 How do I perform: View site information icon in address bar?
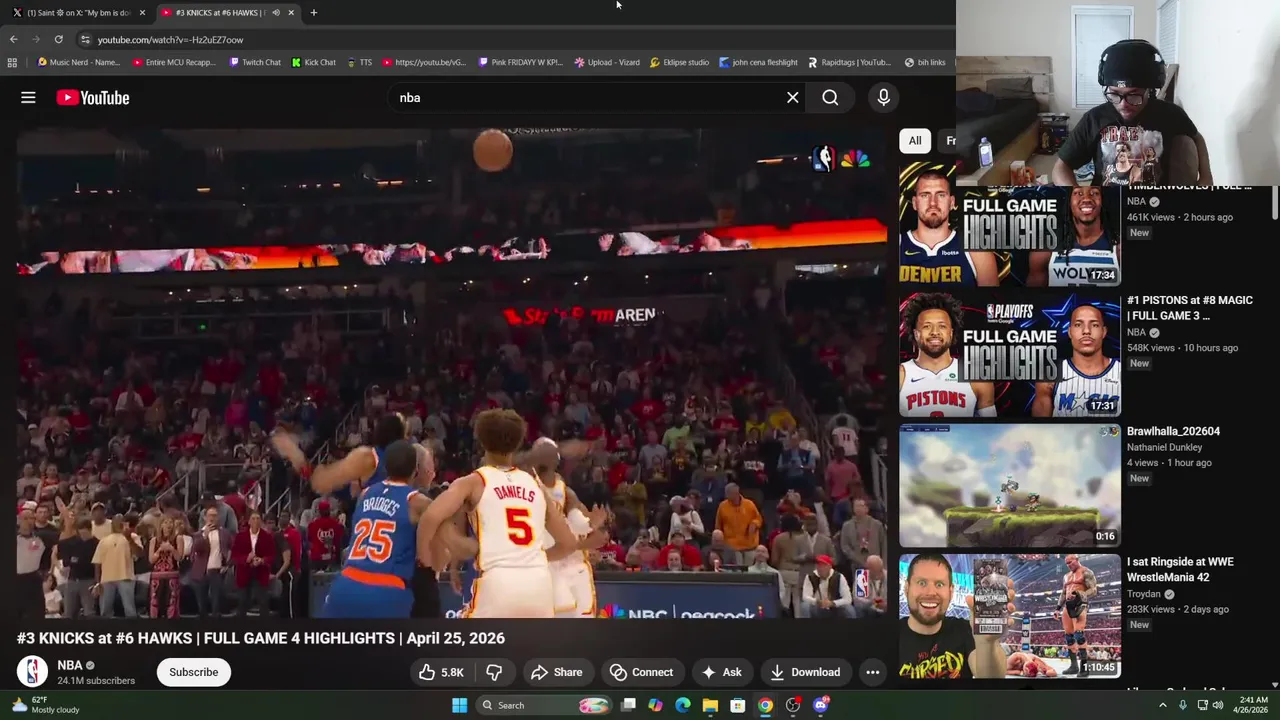pyautogui.click(x=85, y=39)
